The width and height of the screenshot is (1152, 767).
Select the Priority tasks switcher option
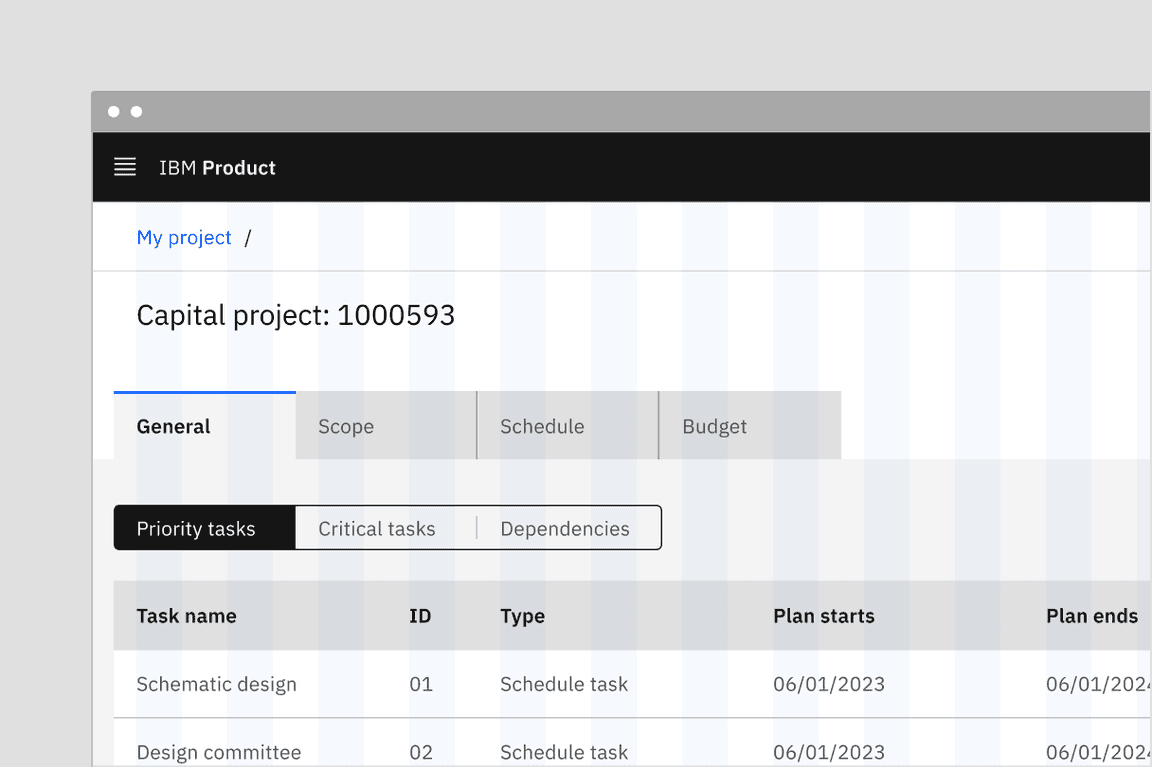204,528
